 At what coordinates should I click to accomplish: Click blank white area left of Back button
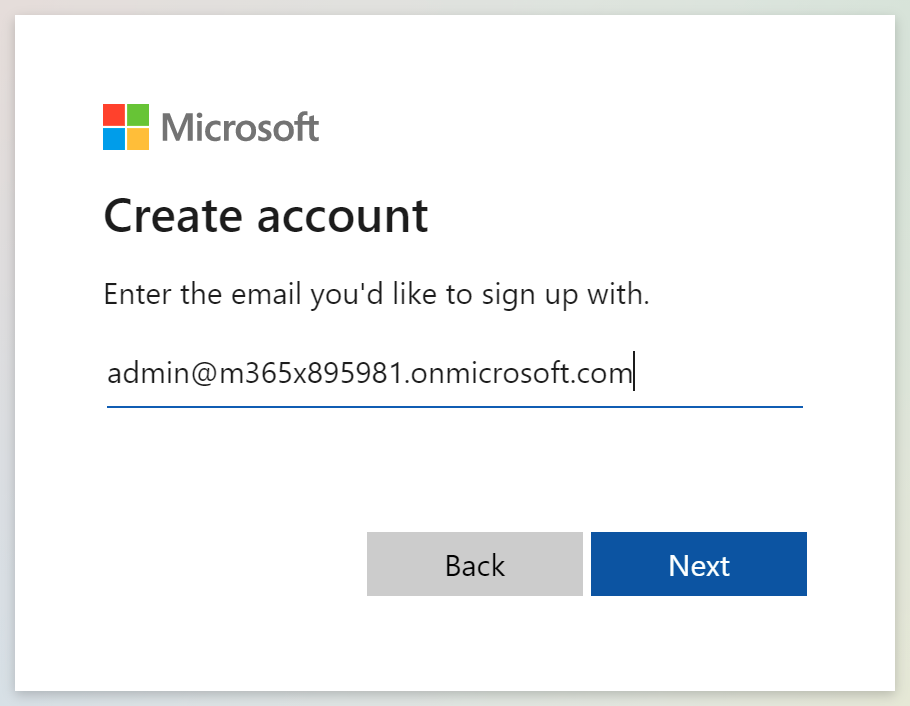[x=230, y=564]
